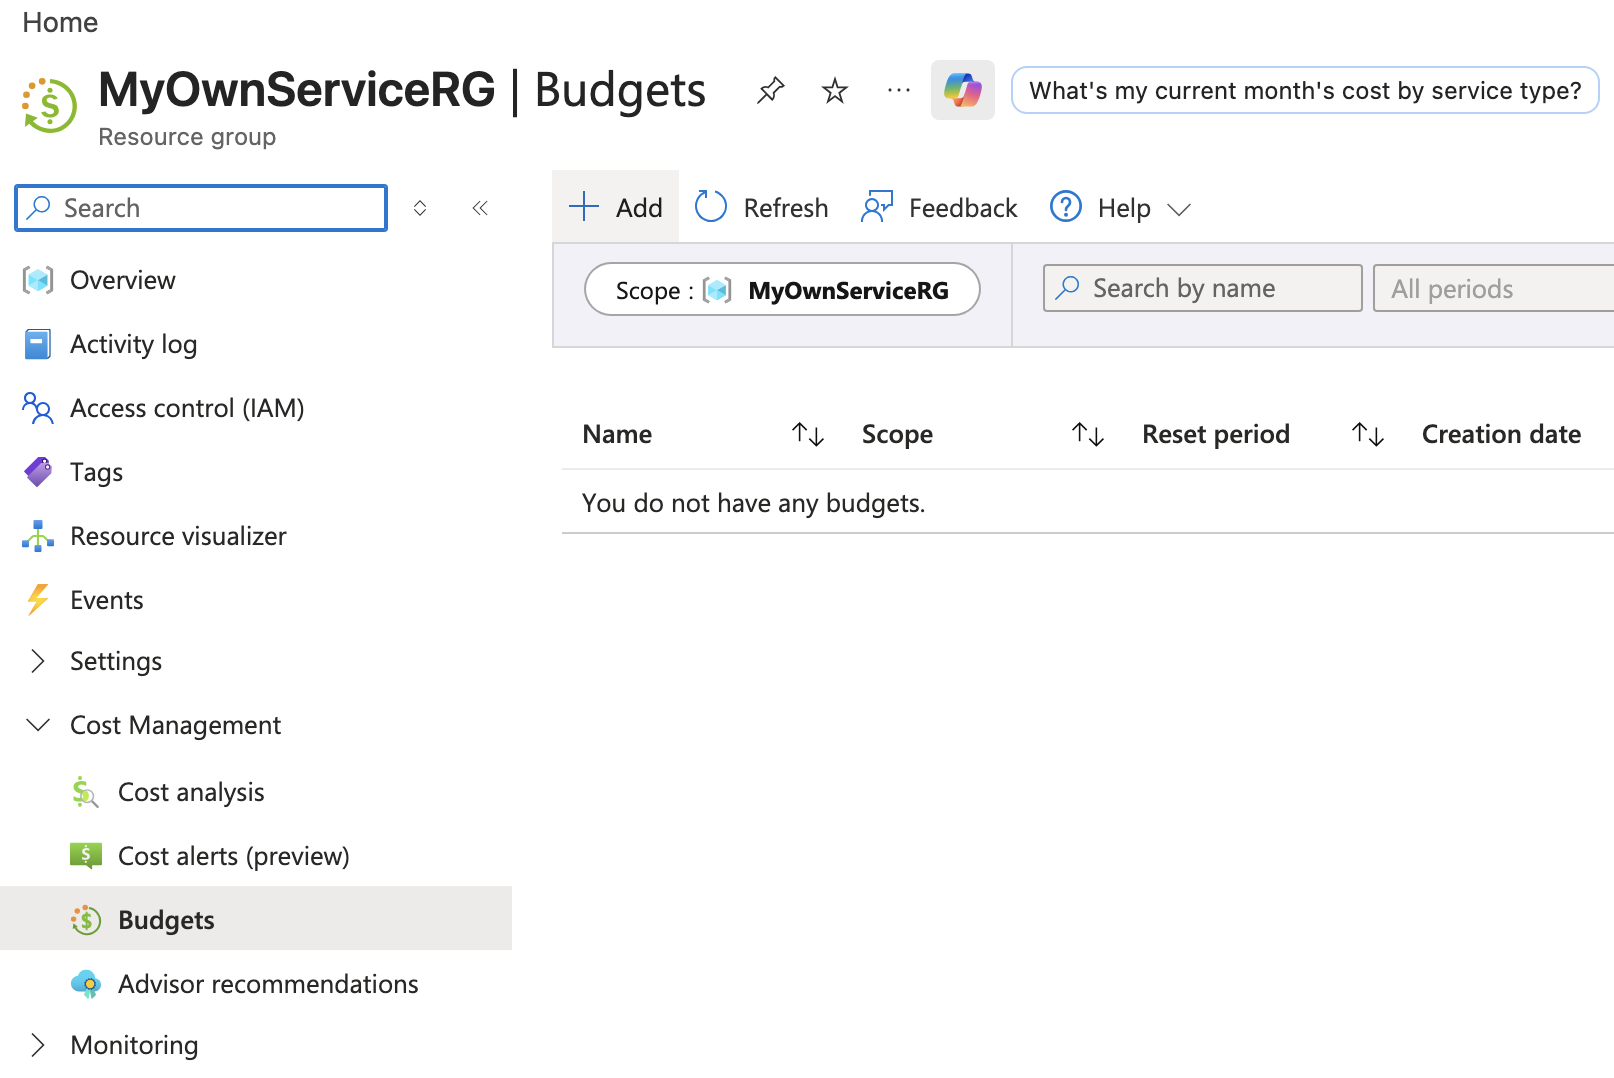Viewport: 1614px width, 1078px height.
Task: Go to the Home breadcrumb
Action: tap(60, 22)
